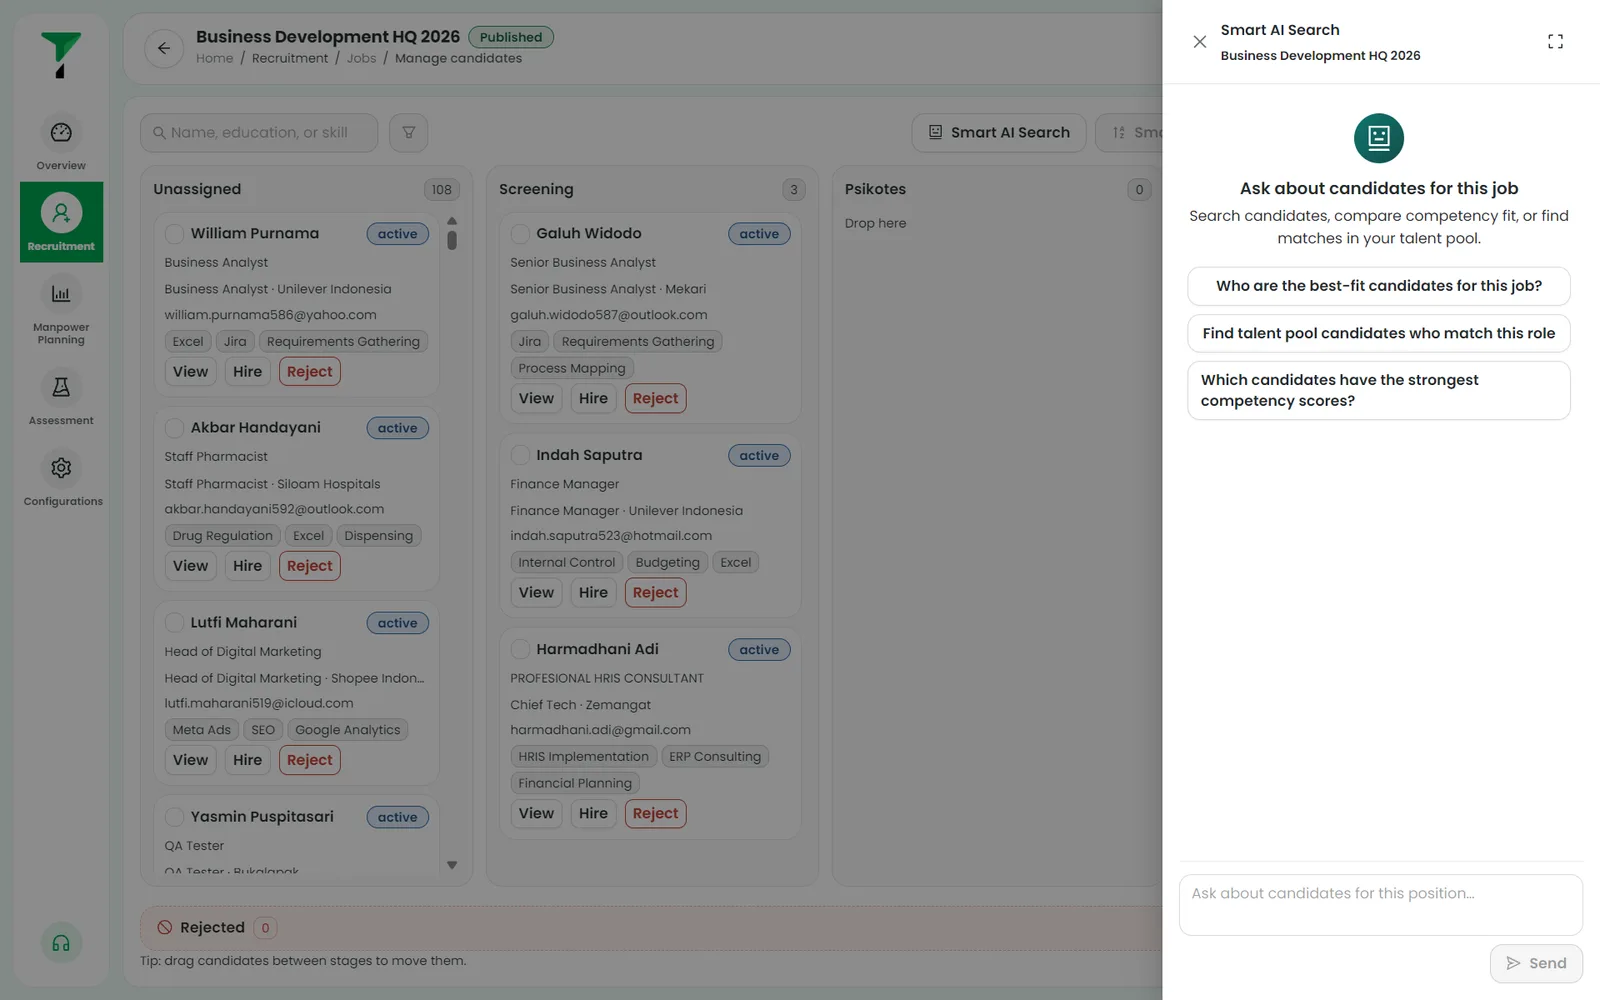The width and height of the screenshot is (1600, 1000).
Task: Open the Assessment flask icon
Action: tap(61, 387)
